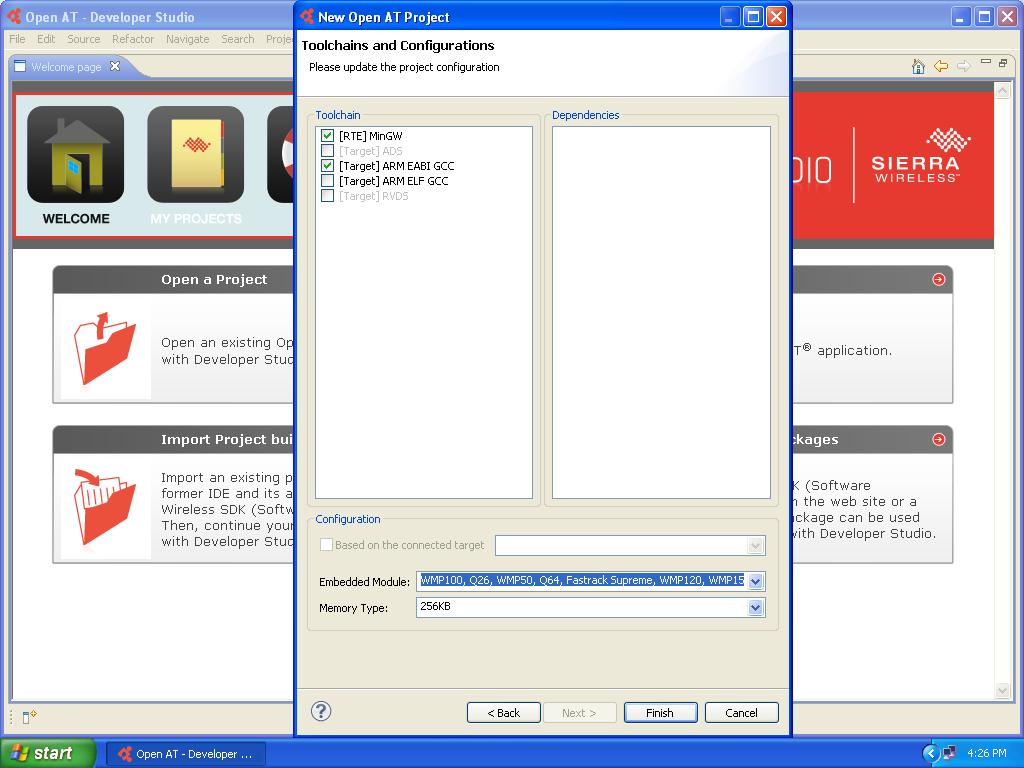Click the Back button
Image resolution: width=1024 pixels, height=768 pixels.
tap(504, 712)
